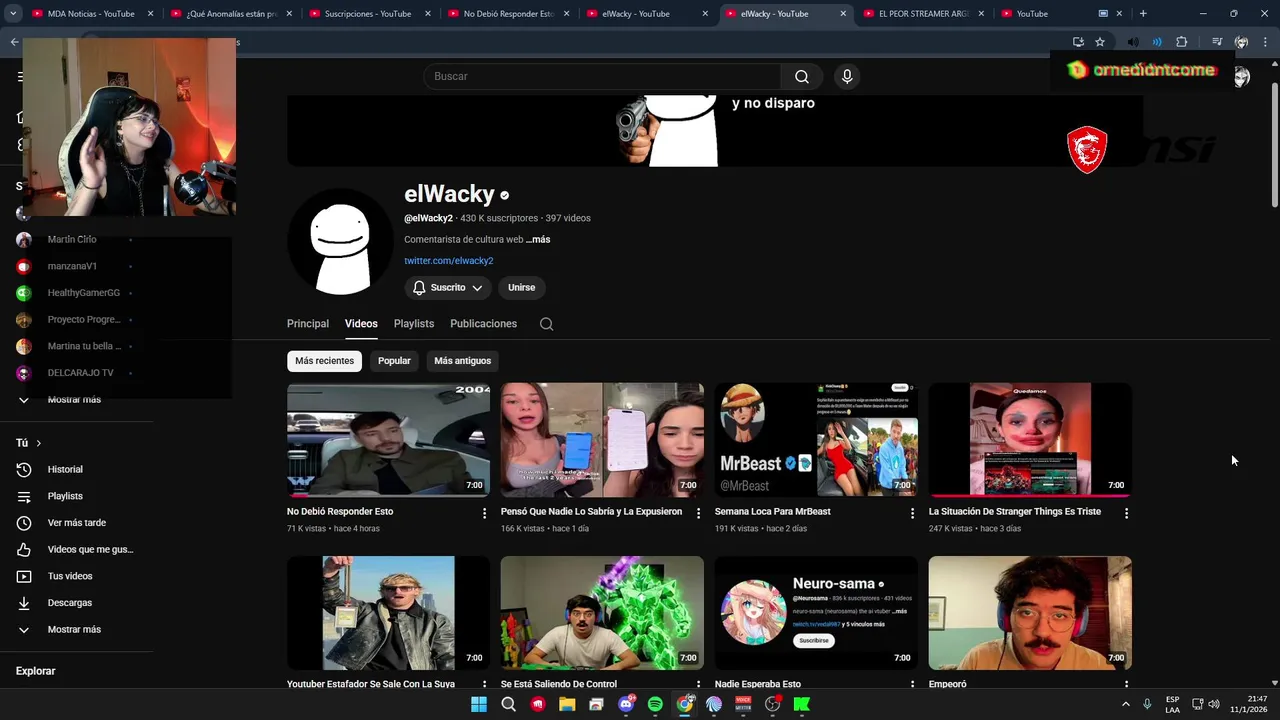The image size is (1280, 720).
Task: Open Se Está Saliendo De Control thumbnail
Action: click(602, 613)
